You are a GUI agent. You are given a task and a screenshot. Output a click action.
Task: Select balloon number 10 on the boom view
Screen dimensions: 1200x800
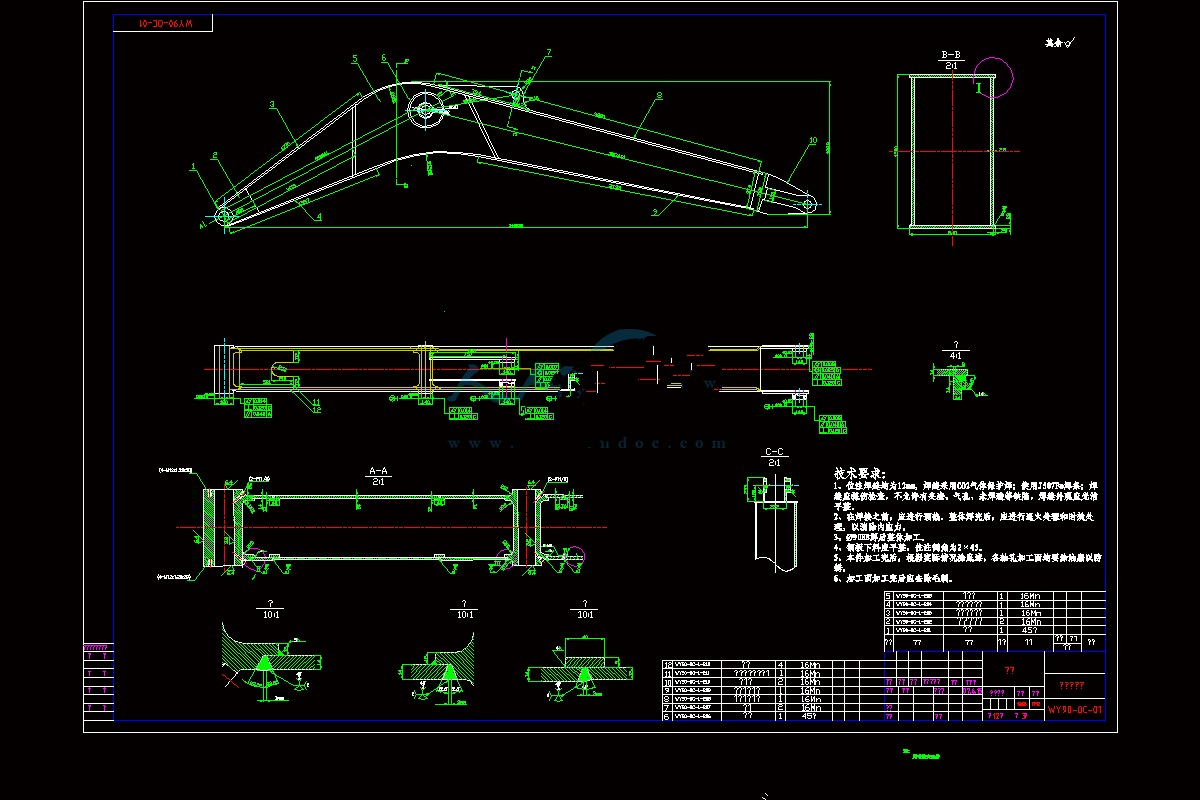813,141
